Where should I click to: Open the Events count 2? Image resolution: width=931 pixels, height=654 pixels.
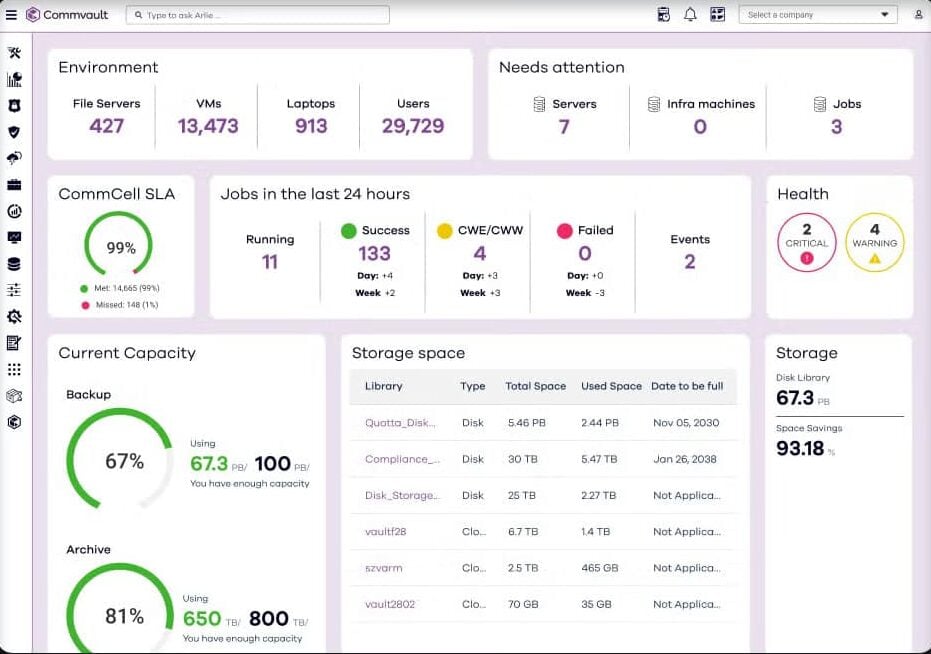(689, 262)
